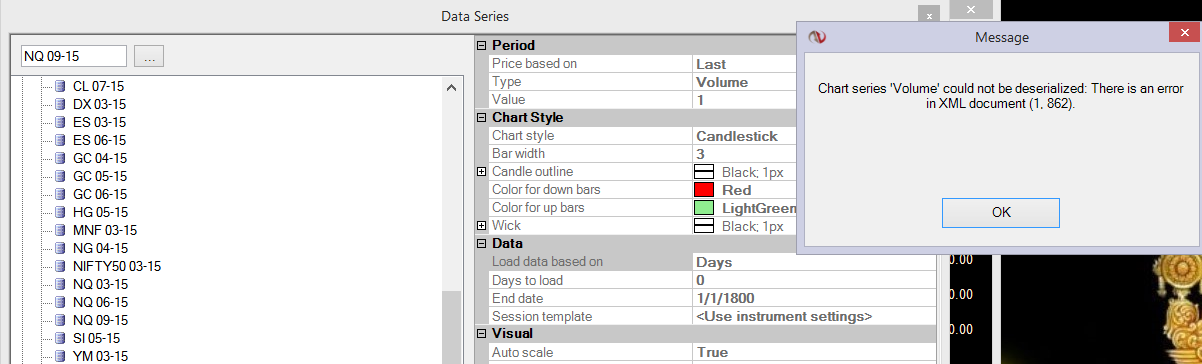Expand the Wick property
The height and width of the screenshot is (364, 1202).
click(x=482, y=226)
